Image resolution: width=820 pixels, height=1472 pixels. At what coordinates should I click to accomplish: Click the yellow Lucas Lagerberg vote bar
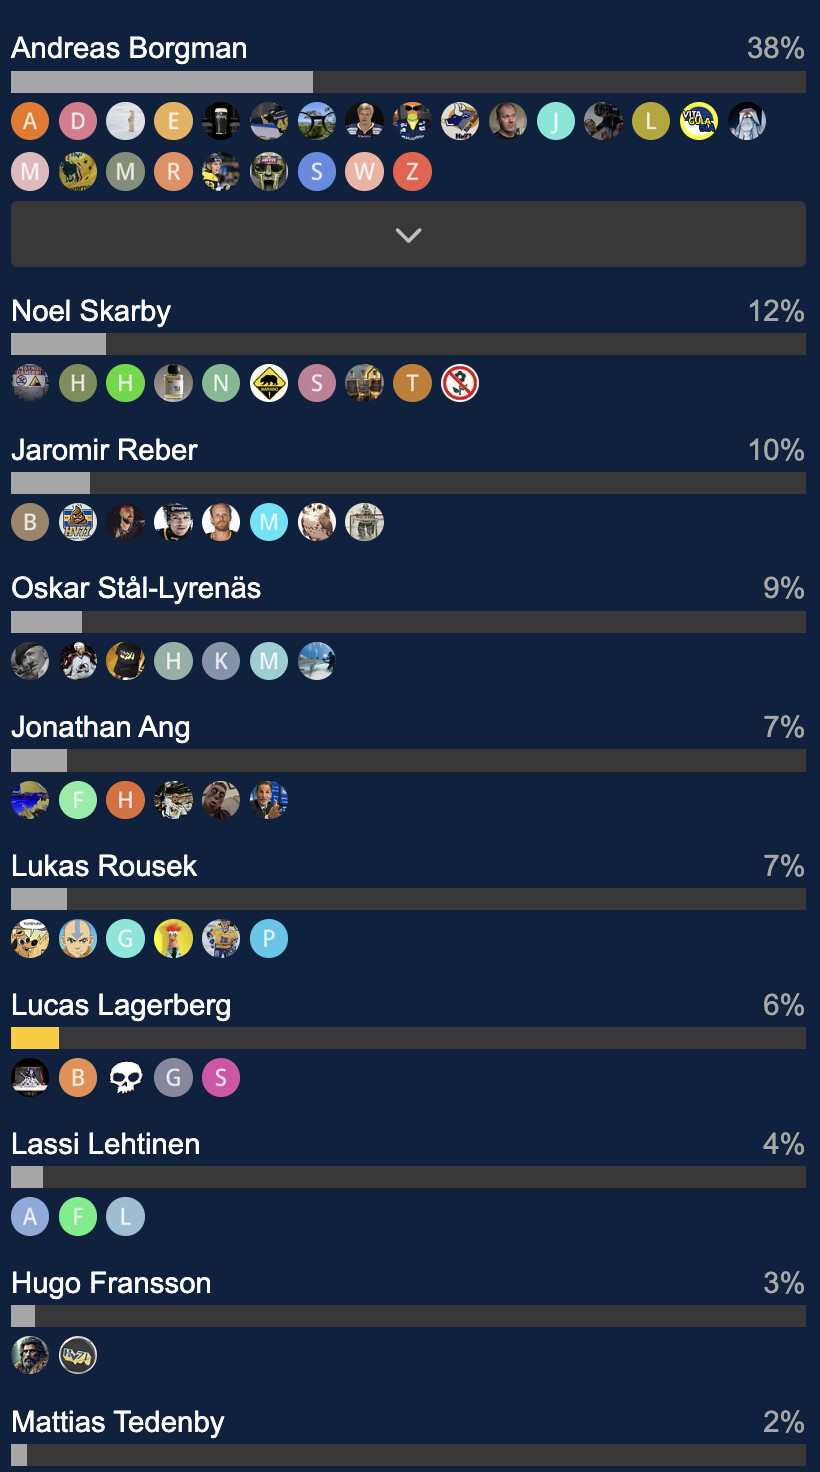[x=35, y=1038]
